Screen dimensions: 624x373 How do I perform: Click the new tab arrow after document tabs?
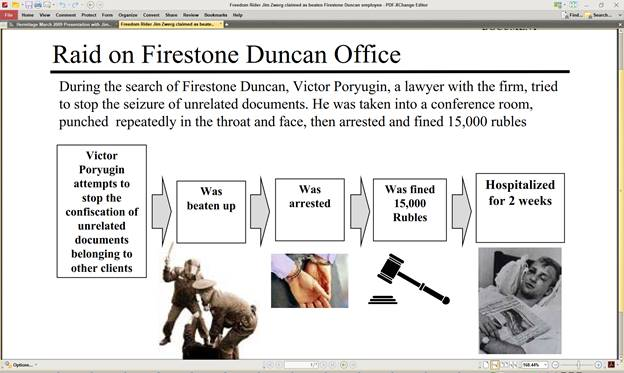[x=226, y=24]
